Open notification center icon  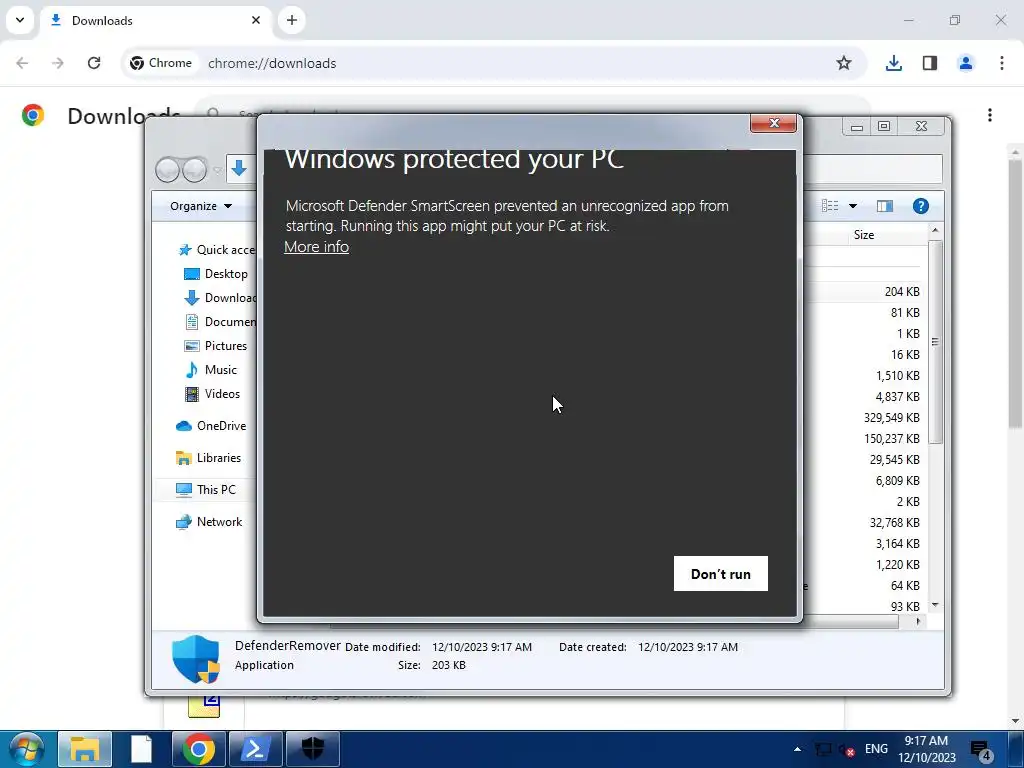[x=980, y=750]
